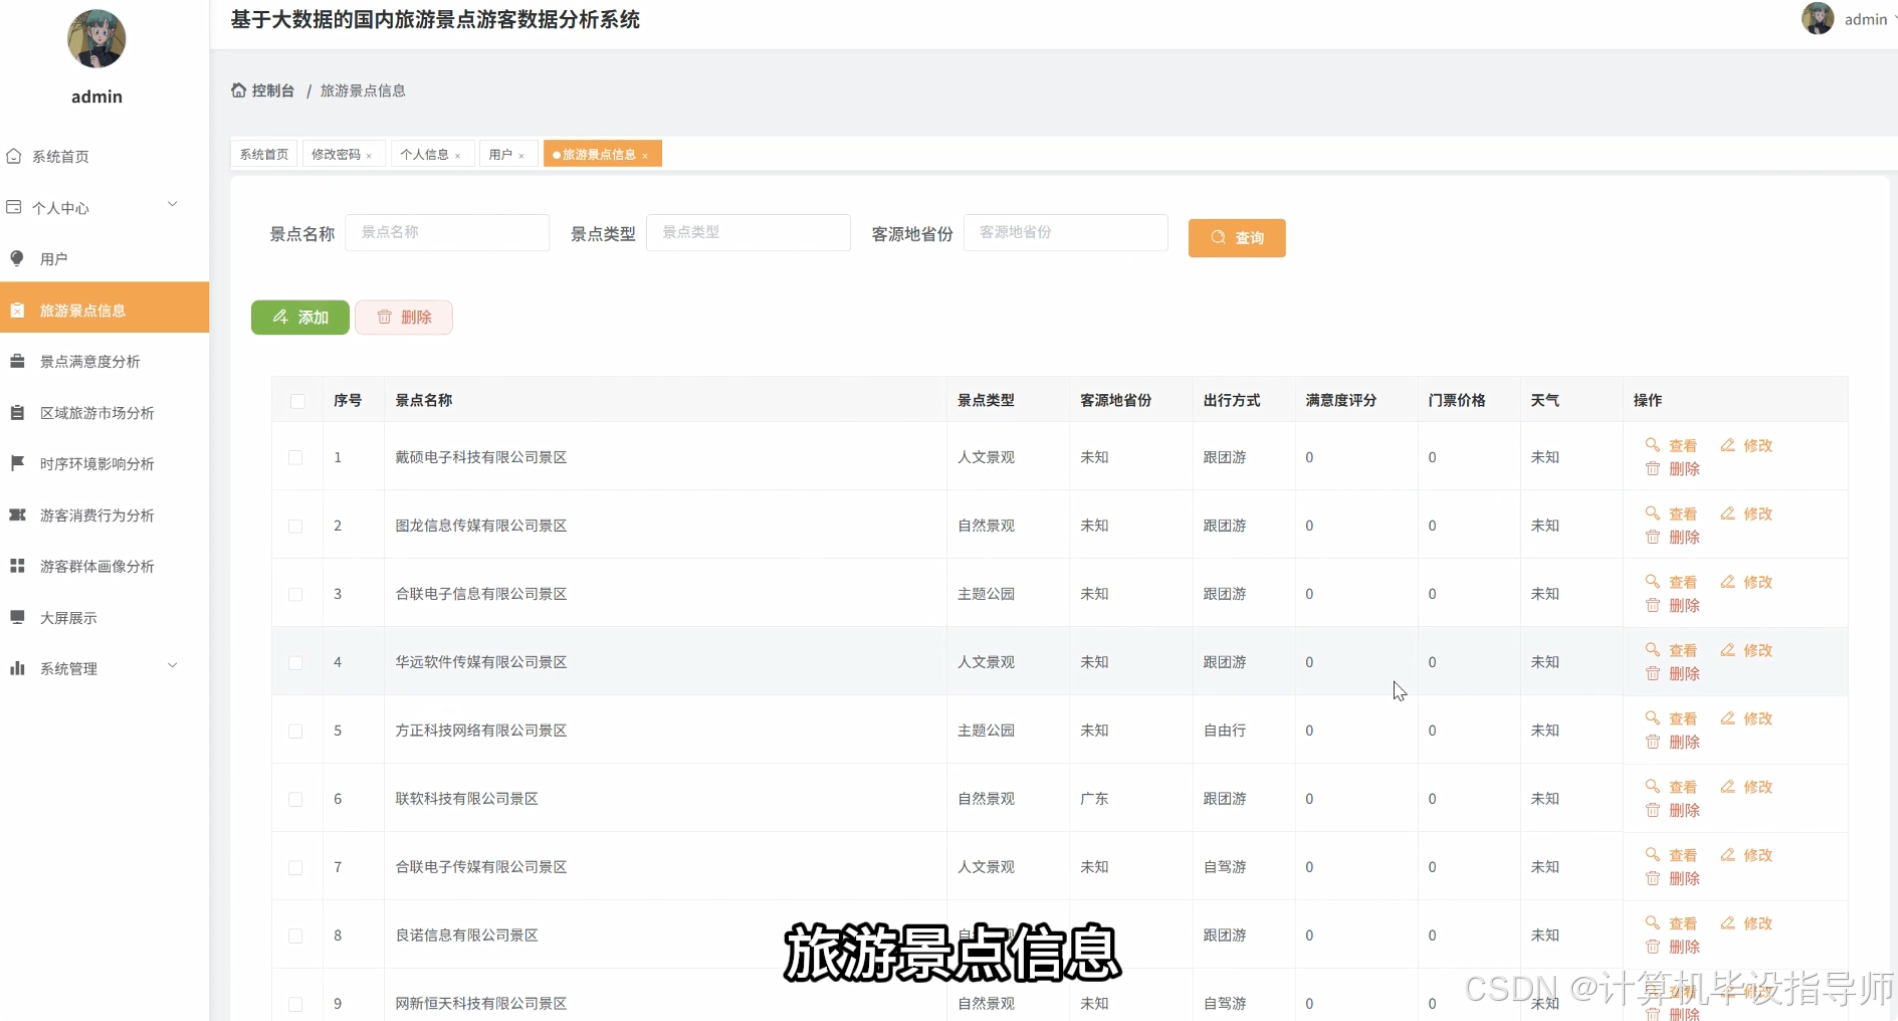The height and width of the screenshot is (1021, 1898).
Task: Select the 系统首页 home icon in sidebar
Action: (x=15, y=156)
